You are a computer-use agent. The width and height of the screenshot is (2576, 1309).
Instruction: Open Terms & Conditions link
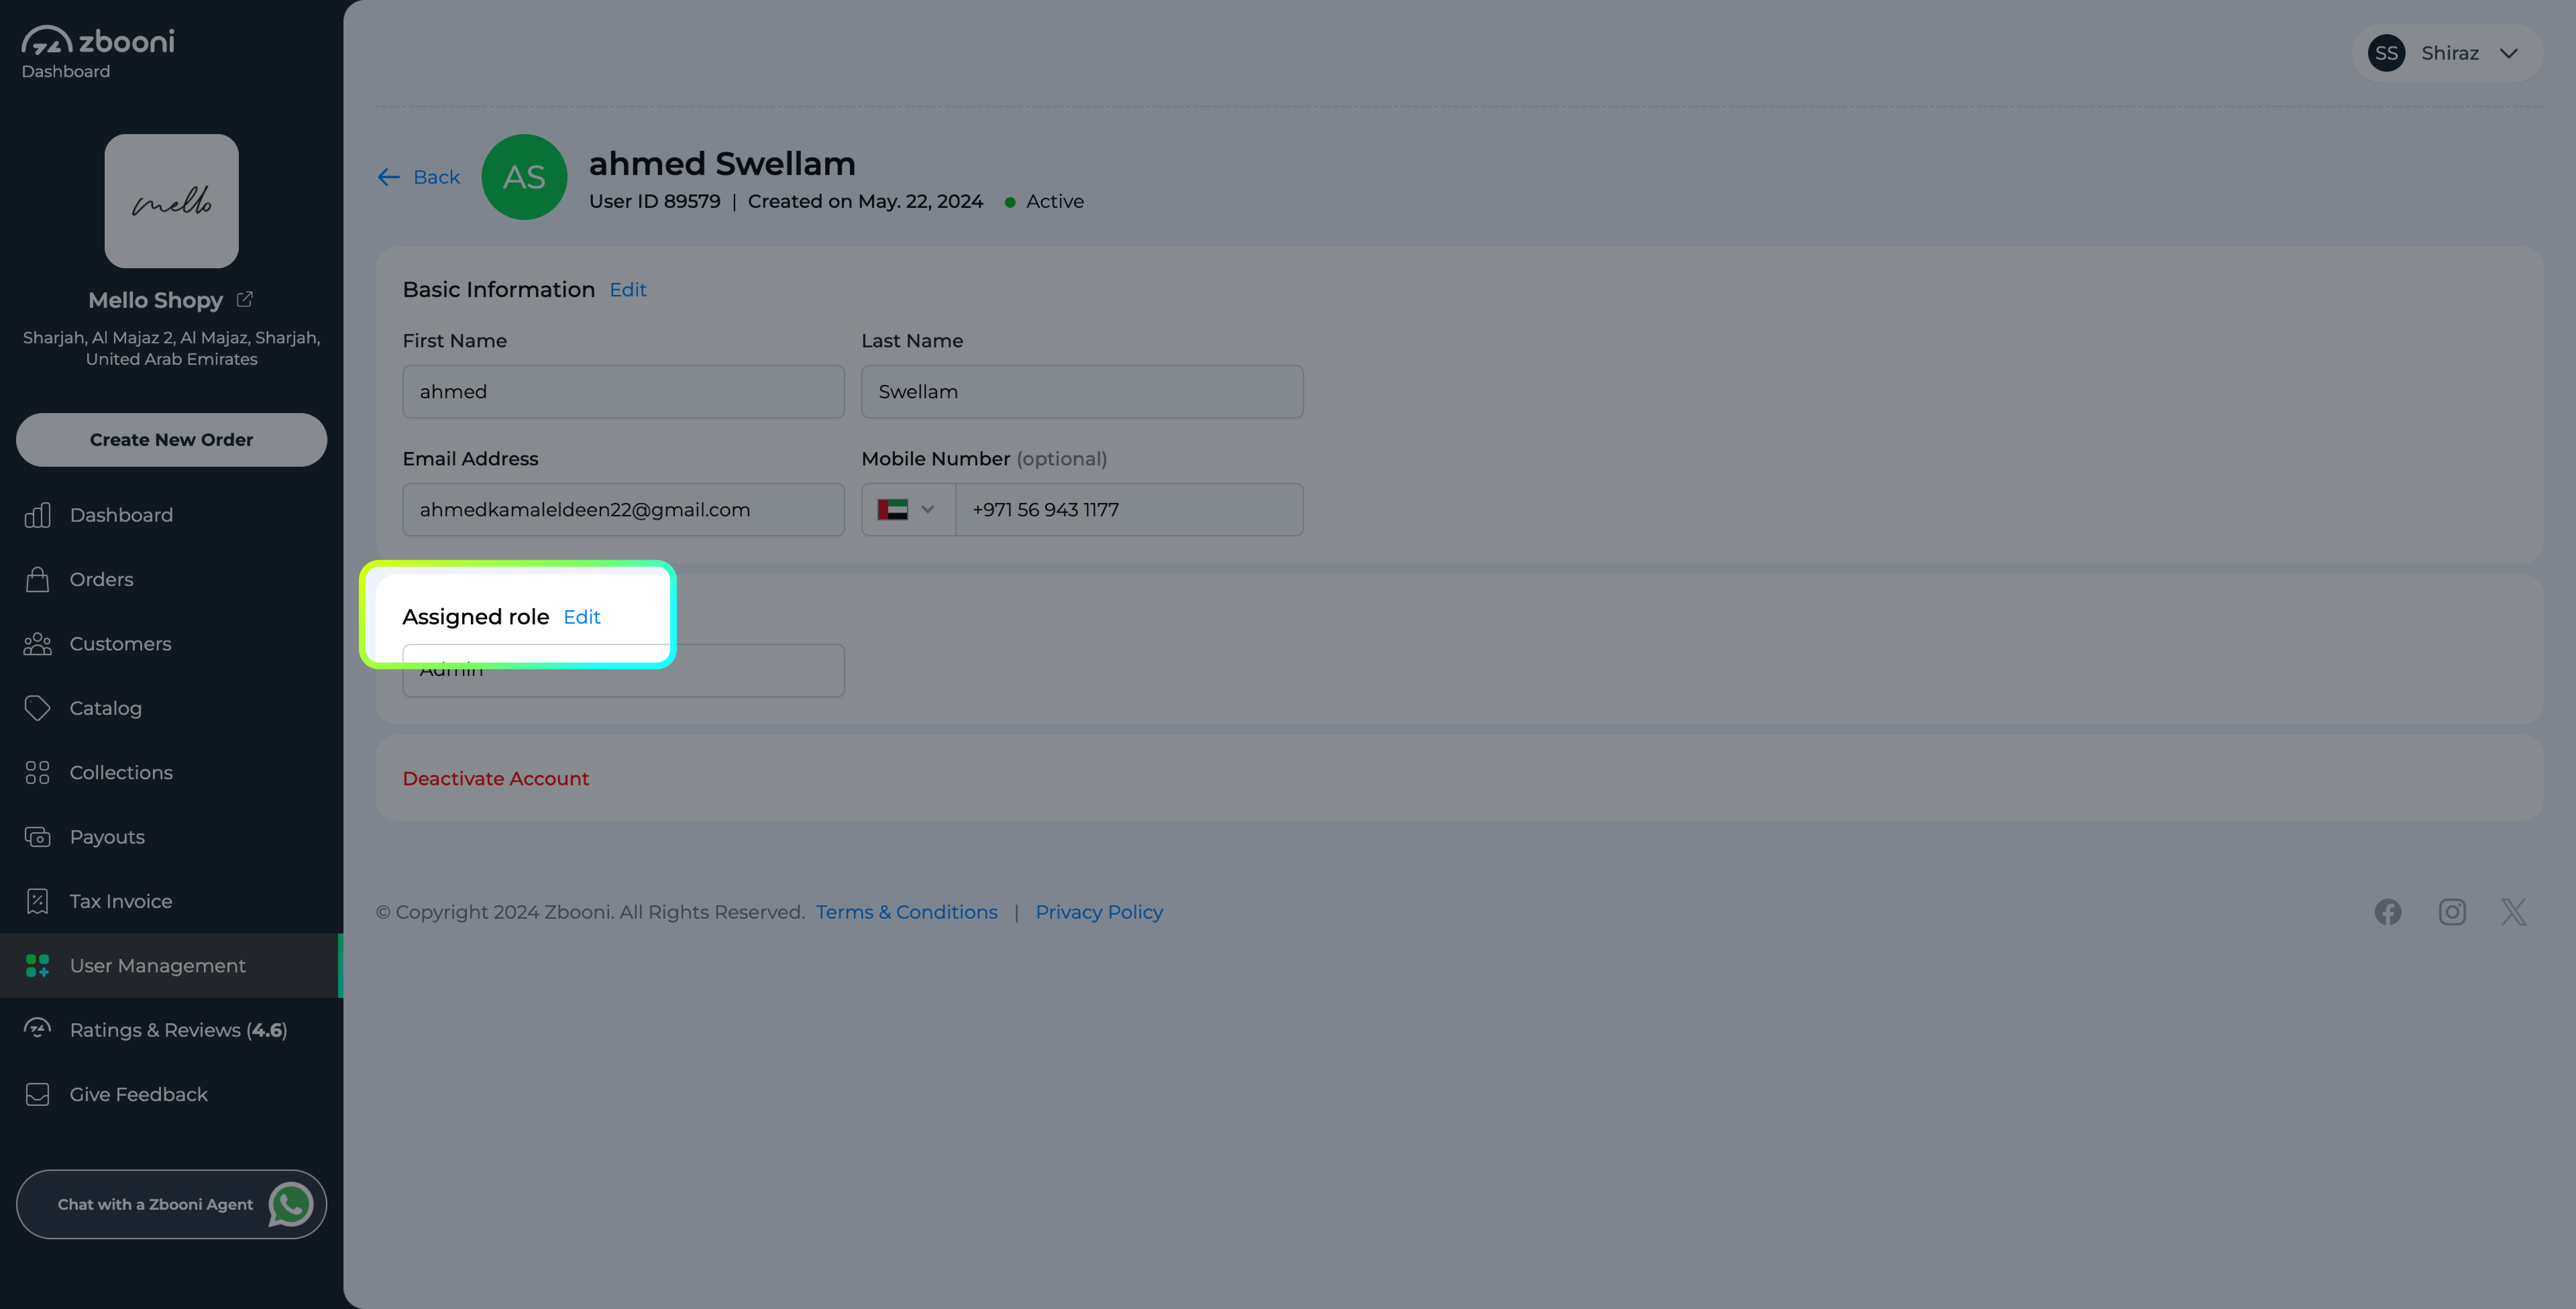(906, 912)
